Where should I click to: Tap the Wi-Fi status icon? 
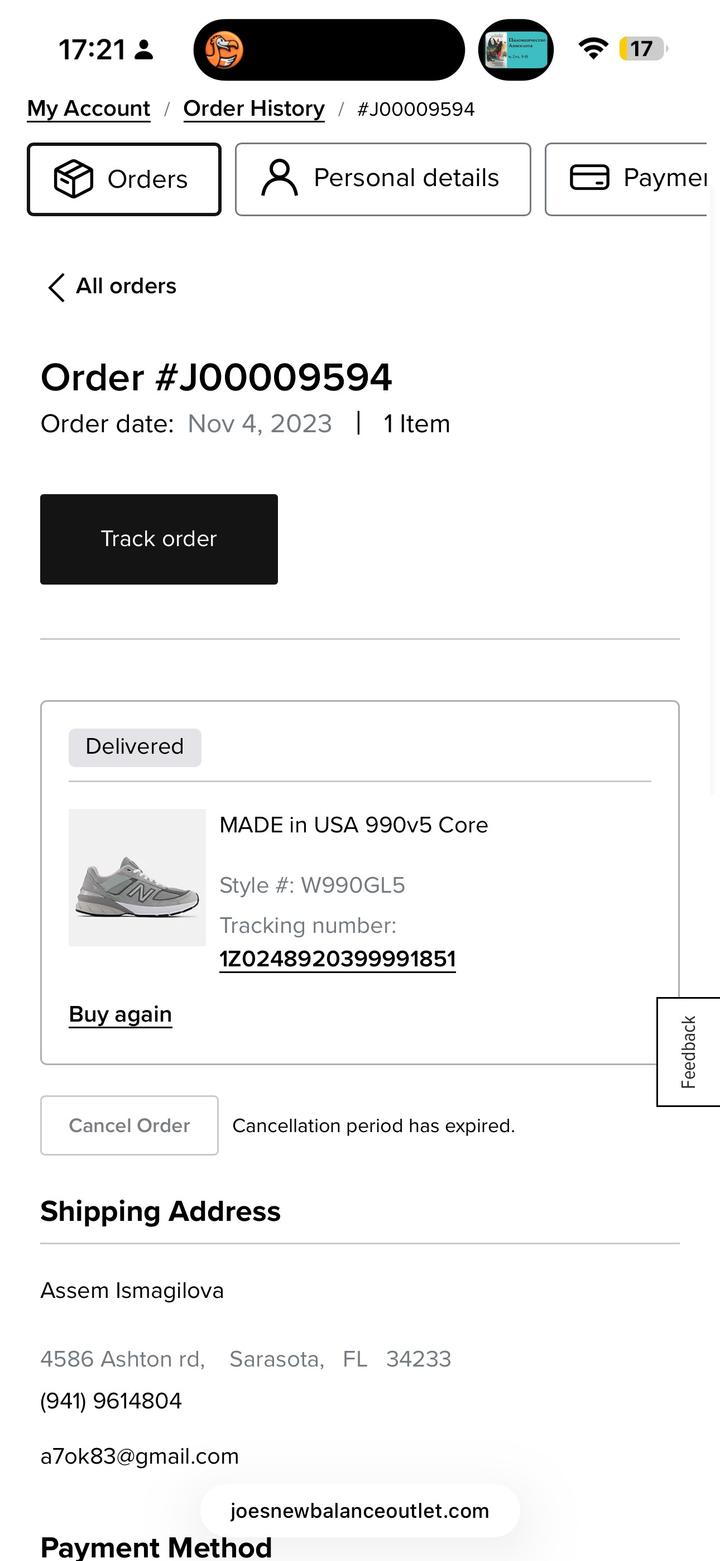click(x=593, y=48)
